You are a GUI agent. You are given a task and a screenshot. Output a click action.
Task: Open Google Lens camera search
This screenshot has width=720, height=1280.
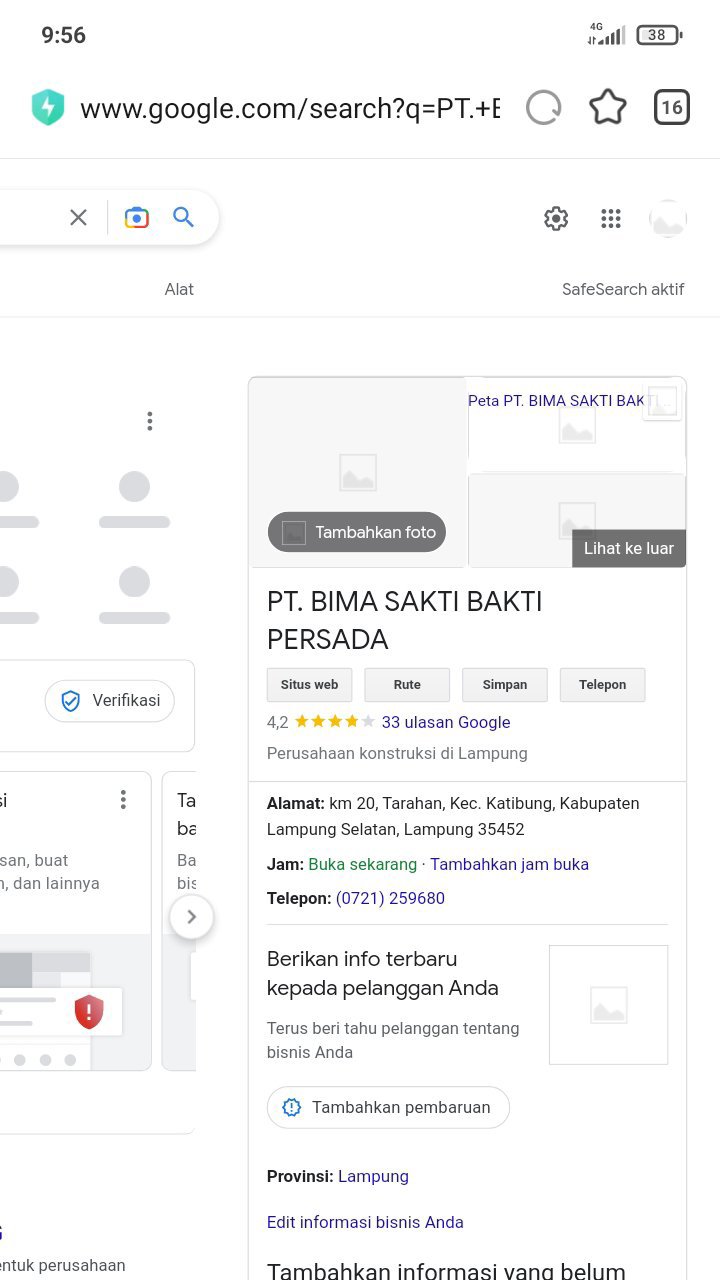point(137,217)
